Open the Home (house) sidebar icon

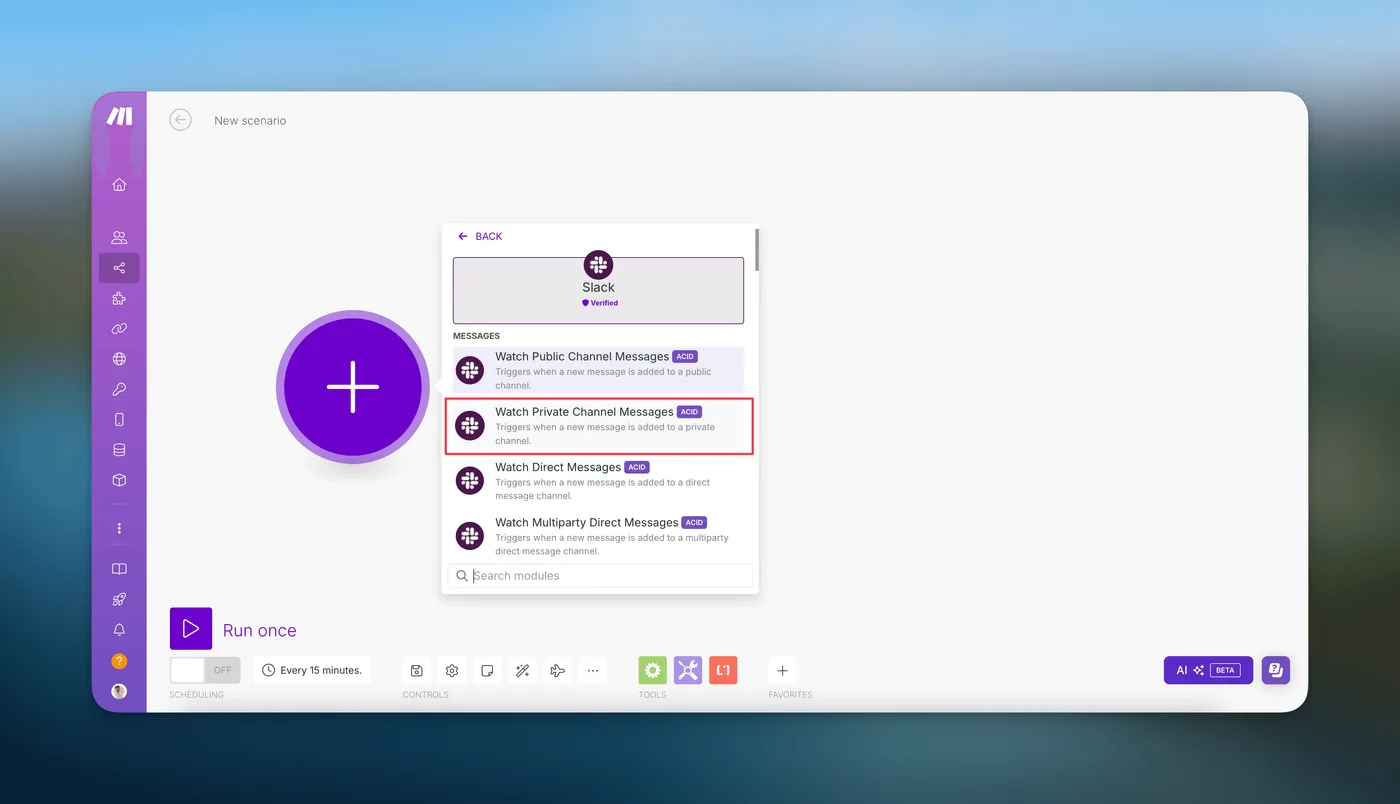119,184
